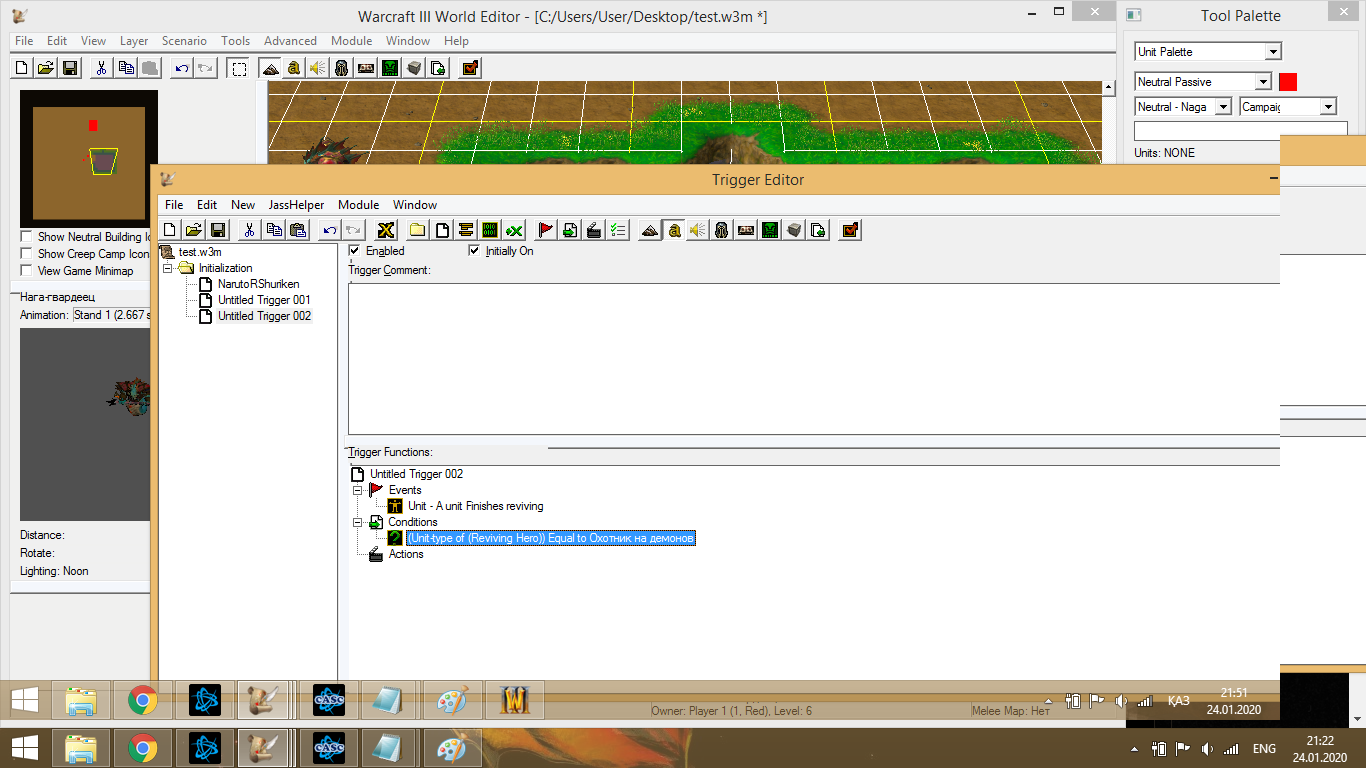Open Object Manager from Trigger Editor toolbar
Image resolution: width=1366 pixels, height=768 pixels.
click(794, 230)
